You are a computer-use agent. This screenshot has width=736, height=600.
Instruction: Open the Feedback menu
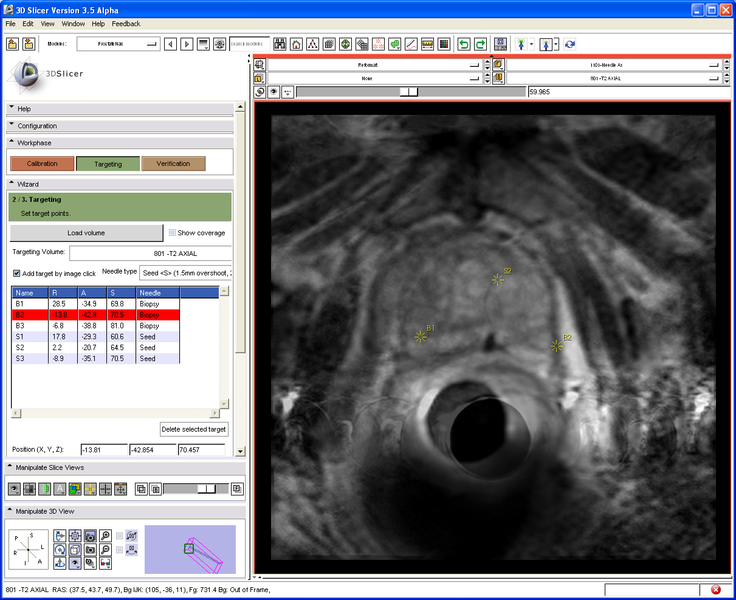point(126,23)
